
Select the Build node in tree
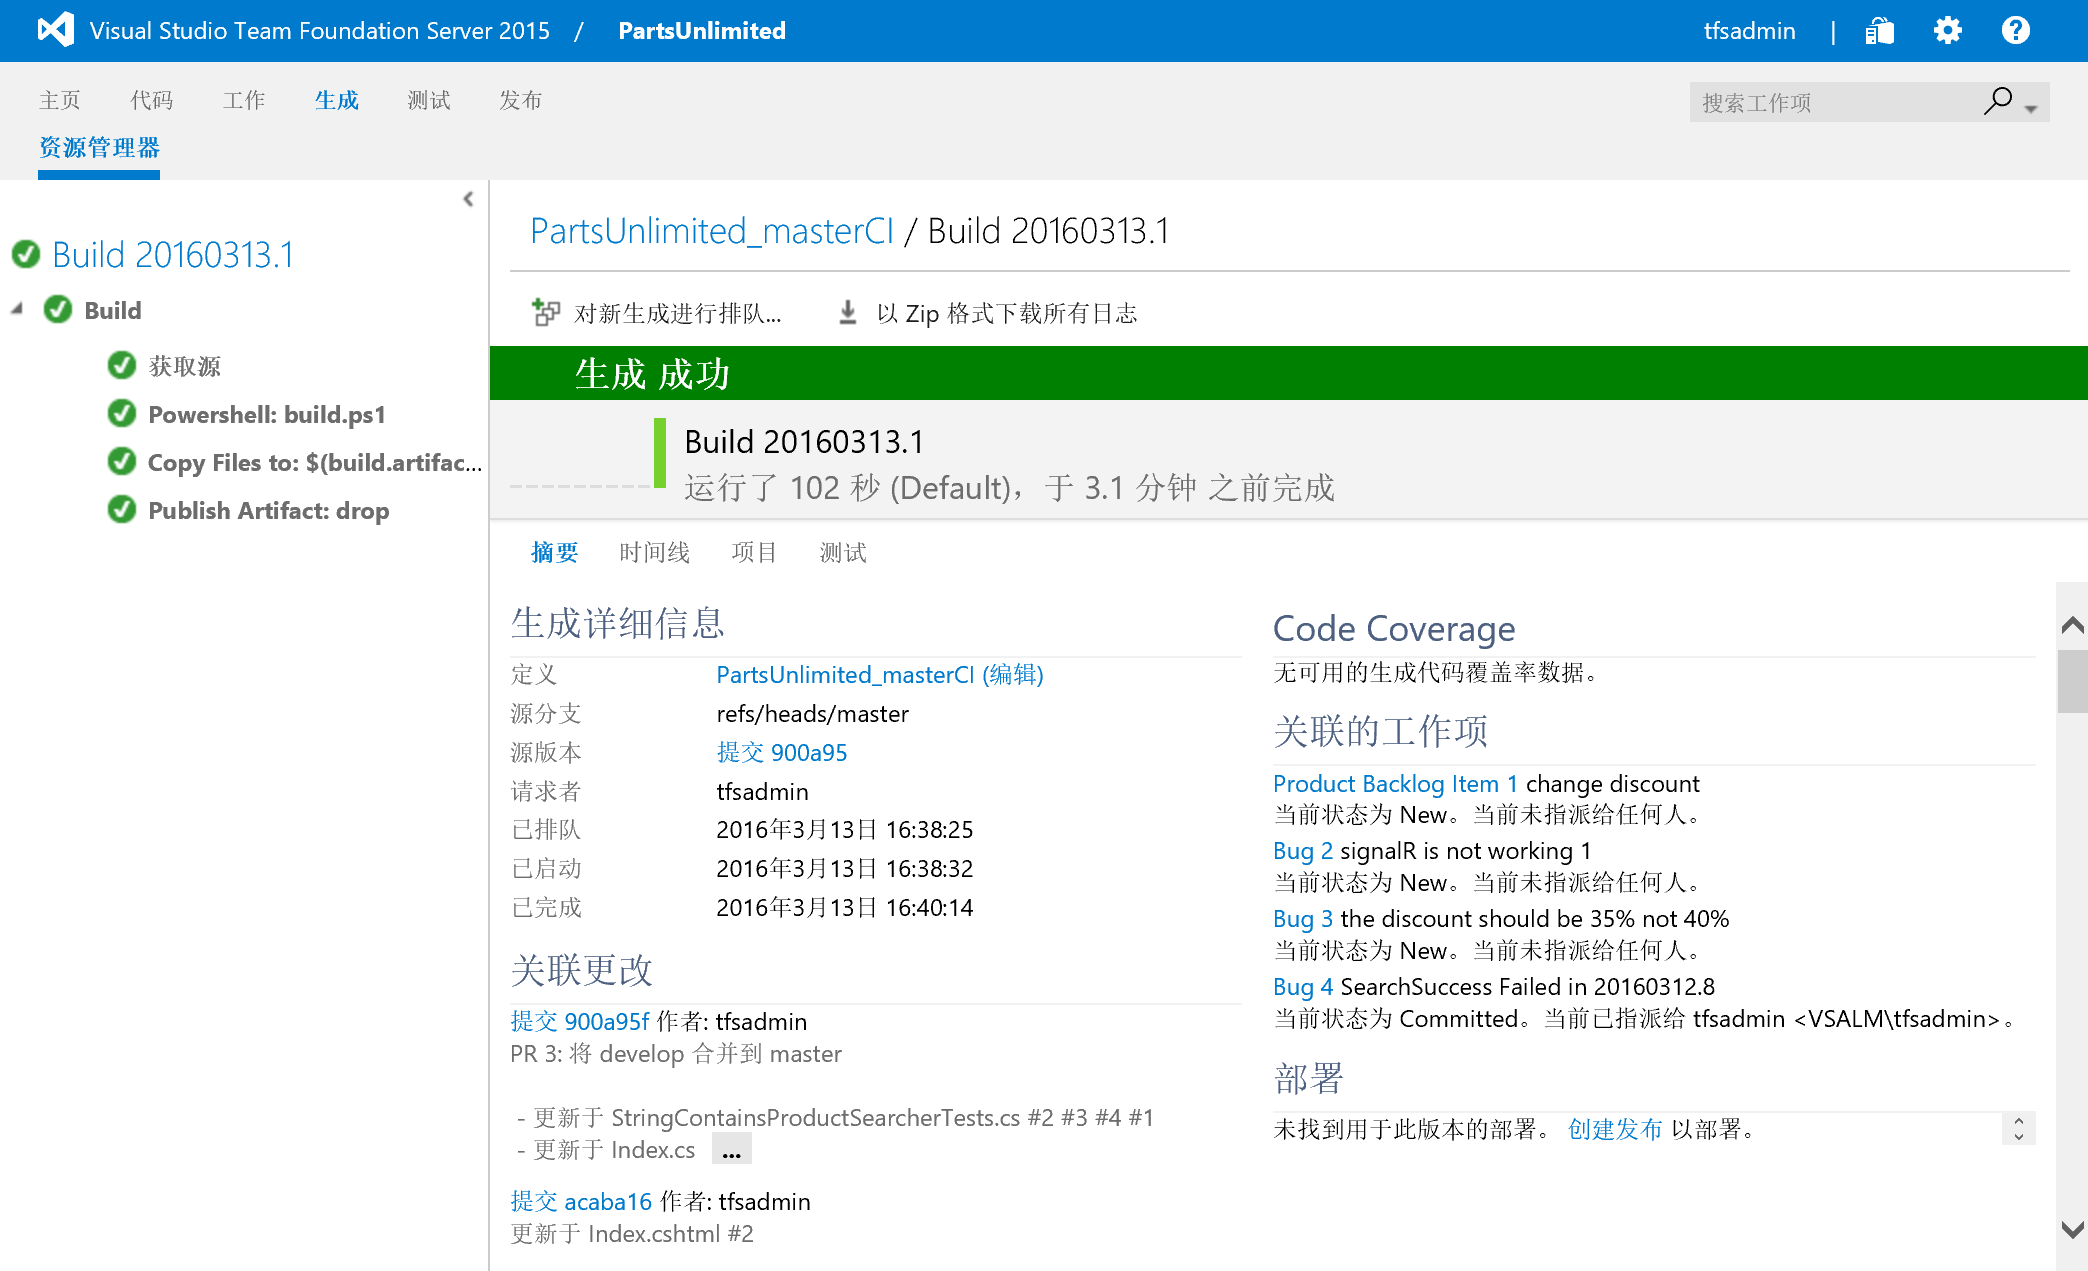pyautogui.click(x=113, y=311)
